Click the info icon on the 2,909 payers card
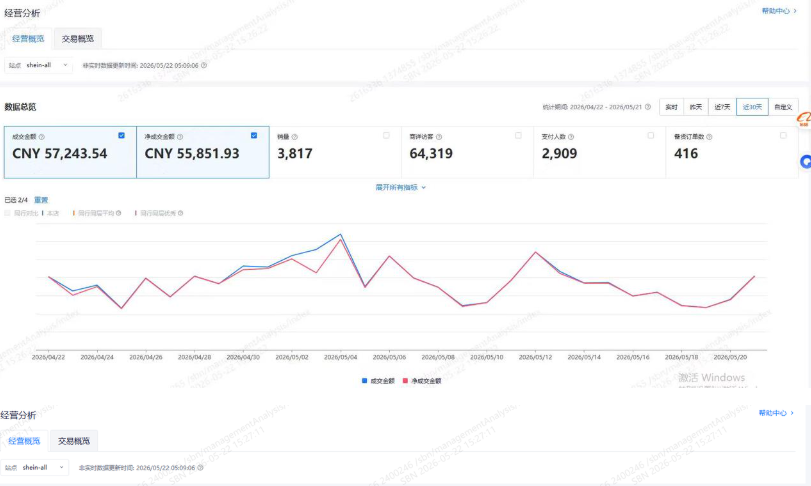Image resolution: width=811 pixels, height=486 pixels. [571, 137]
